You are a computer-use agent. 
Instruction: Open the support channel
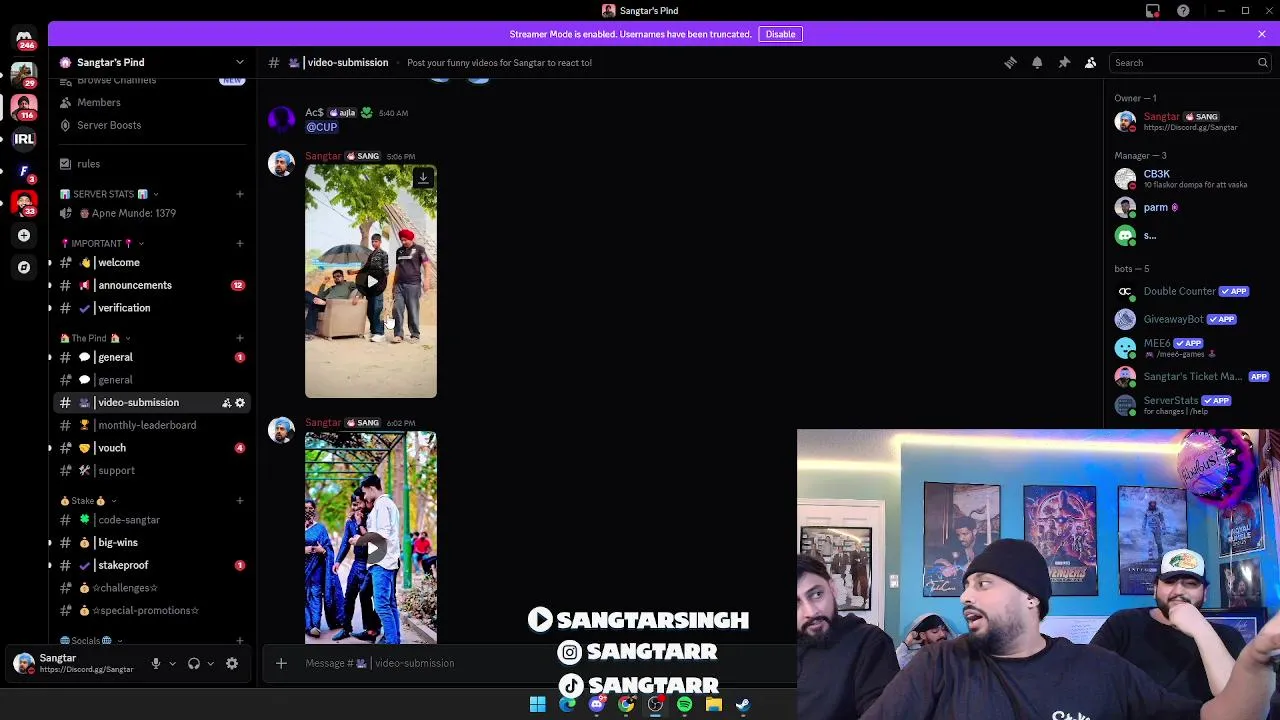[x=151, y=470]
